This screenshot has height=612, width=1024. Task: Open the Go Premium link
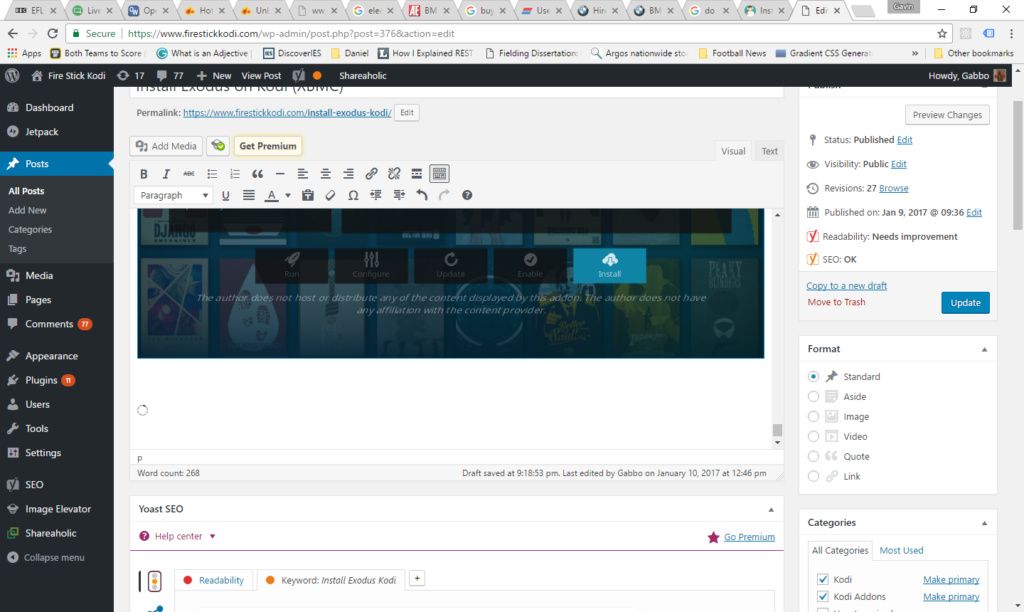(749, 537)
